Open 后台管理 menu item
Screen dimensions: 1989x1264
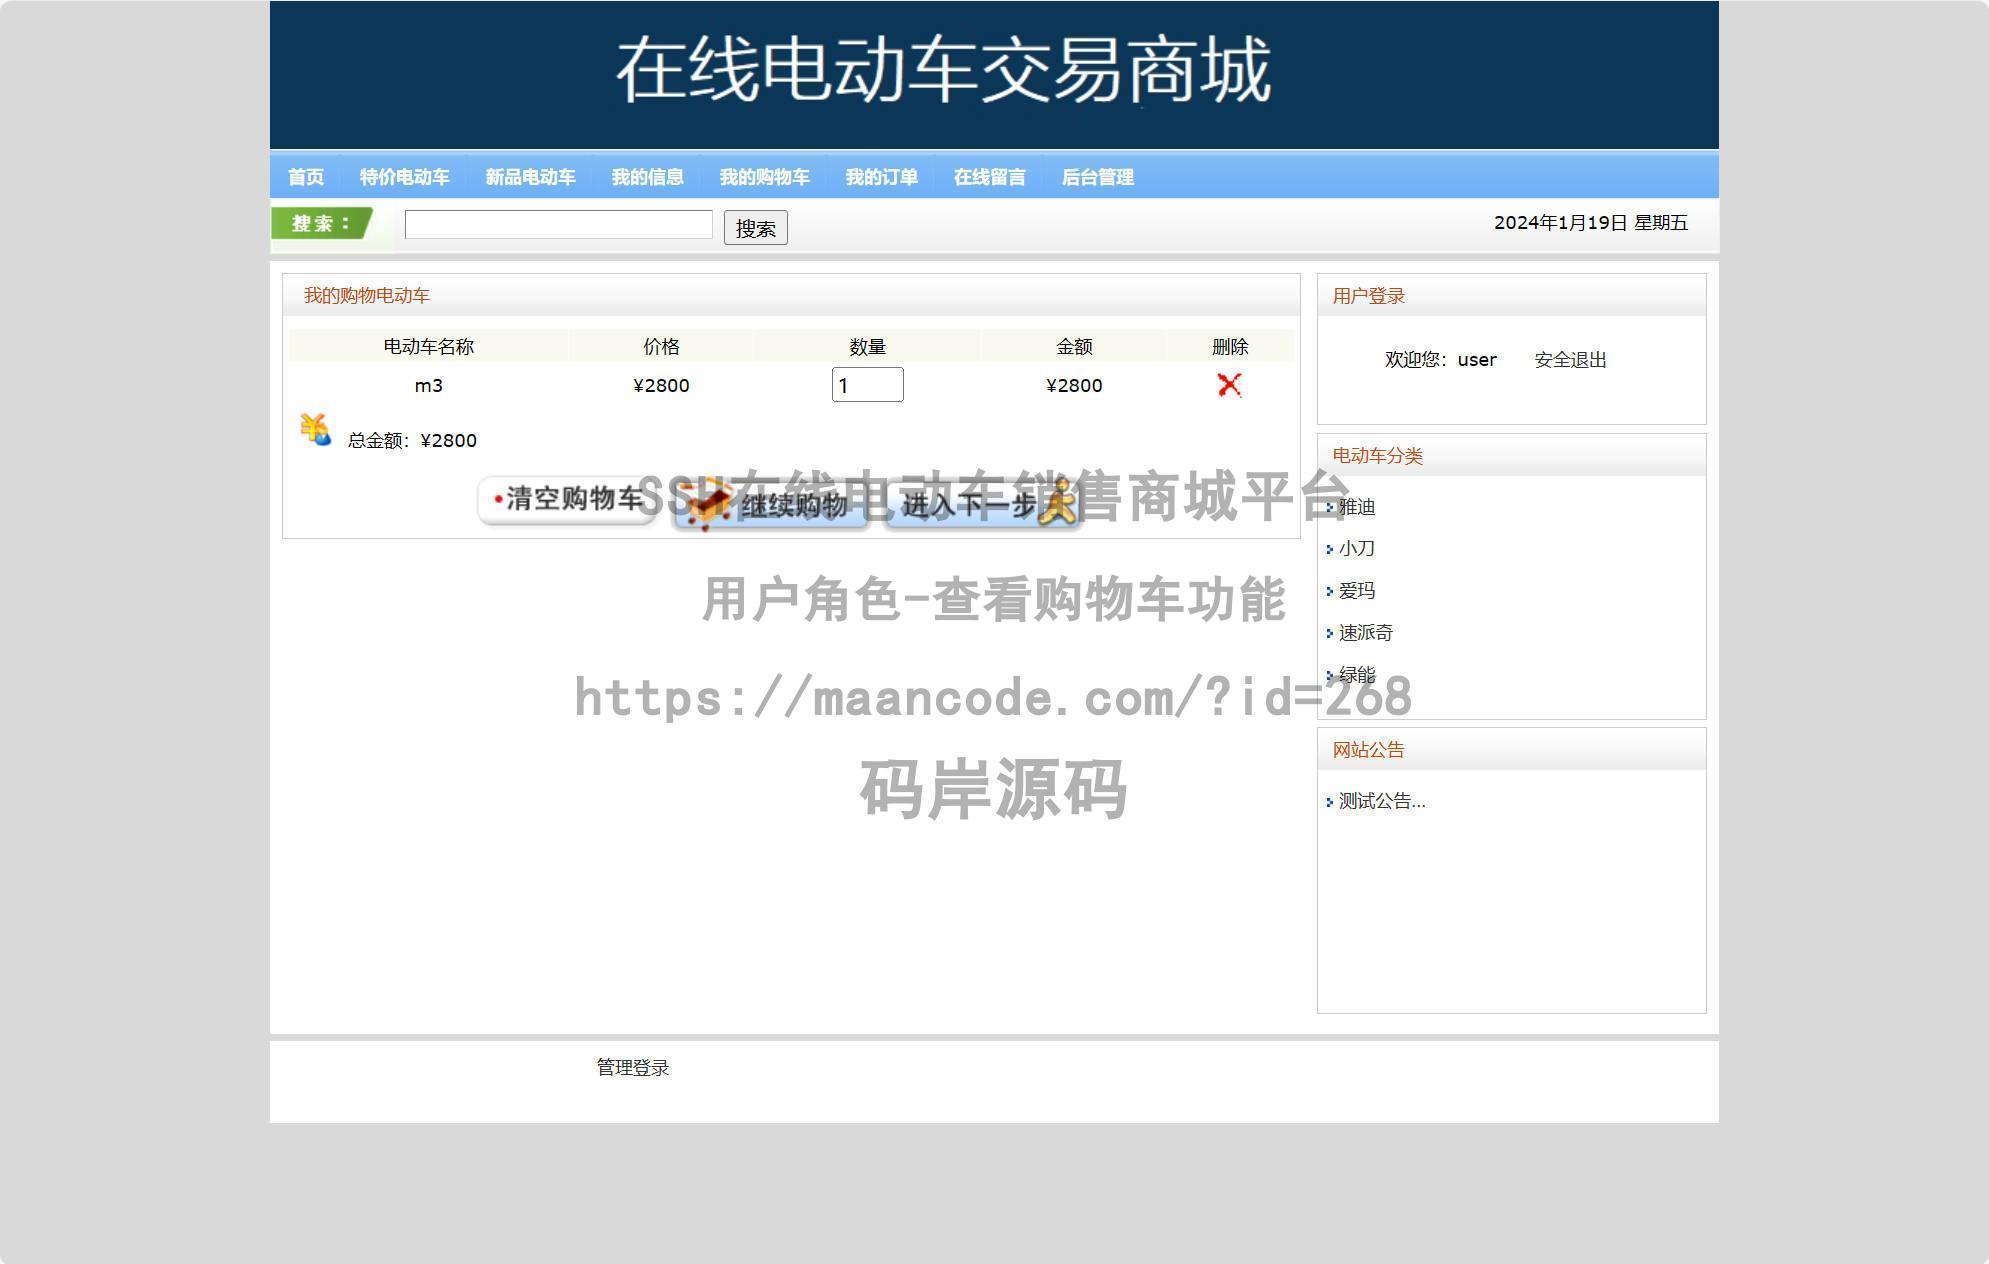(x=1098, y=177)
